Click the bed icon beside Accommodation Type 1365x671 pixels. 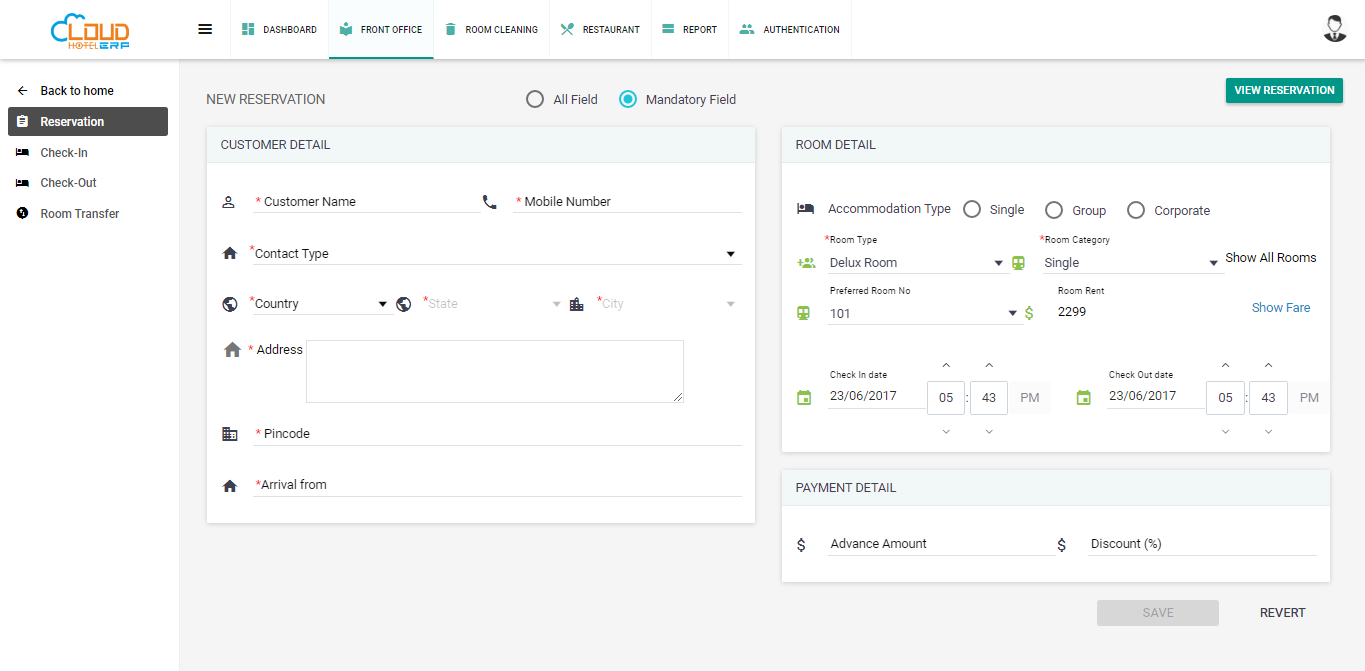pos(805,209)
